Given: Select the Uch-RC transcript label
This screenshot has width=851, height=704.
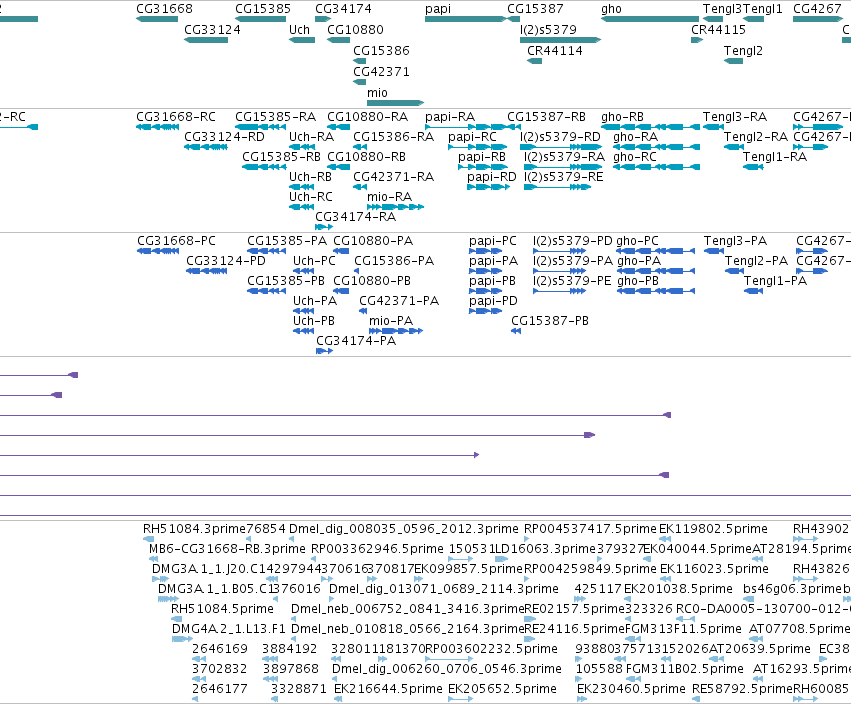Looking at the screenshot, I should (x=310, y=196).
